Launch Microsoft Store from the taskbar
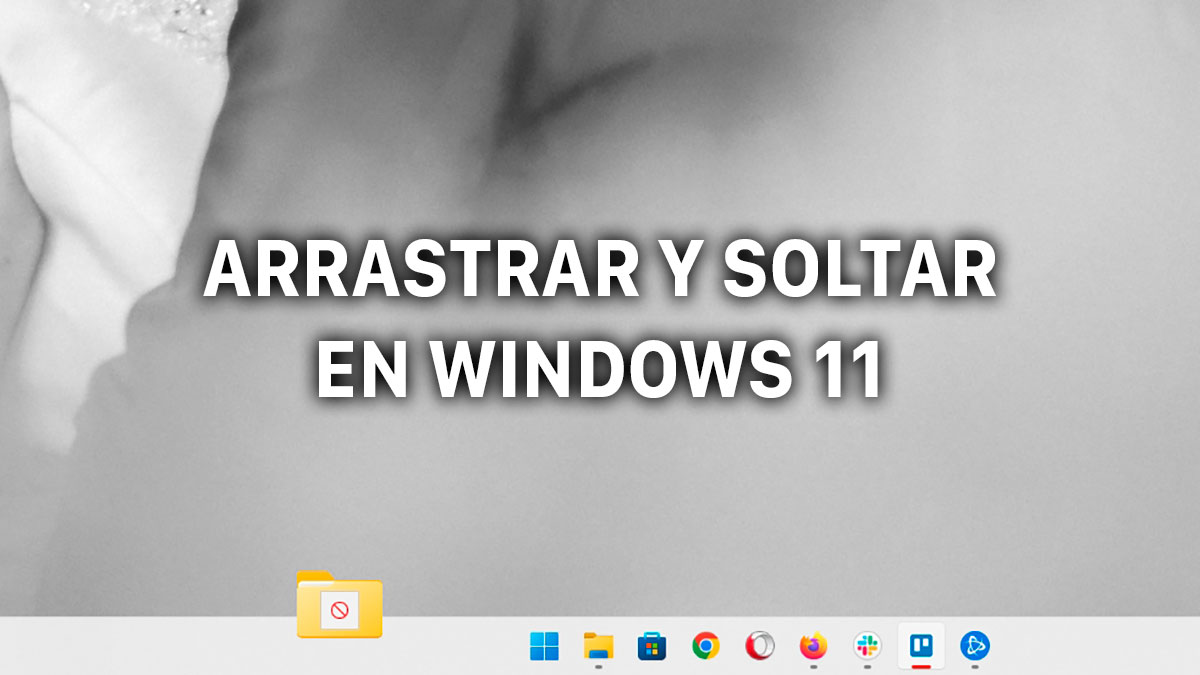 [x=652, y=647]
